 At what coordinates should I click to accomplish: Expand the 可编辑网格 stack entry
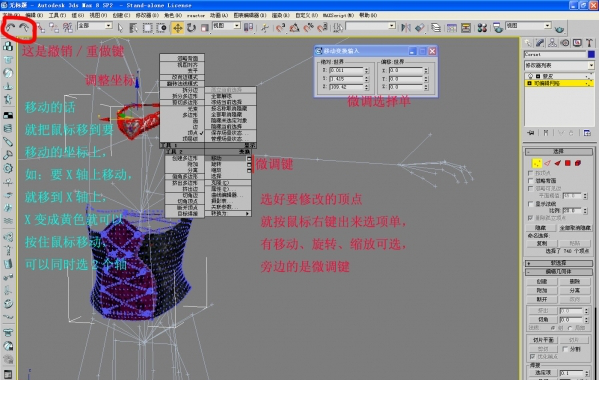(x=529, y=83)
